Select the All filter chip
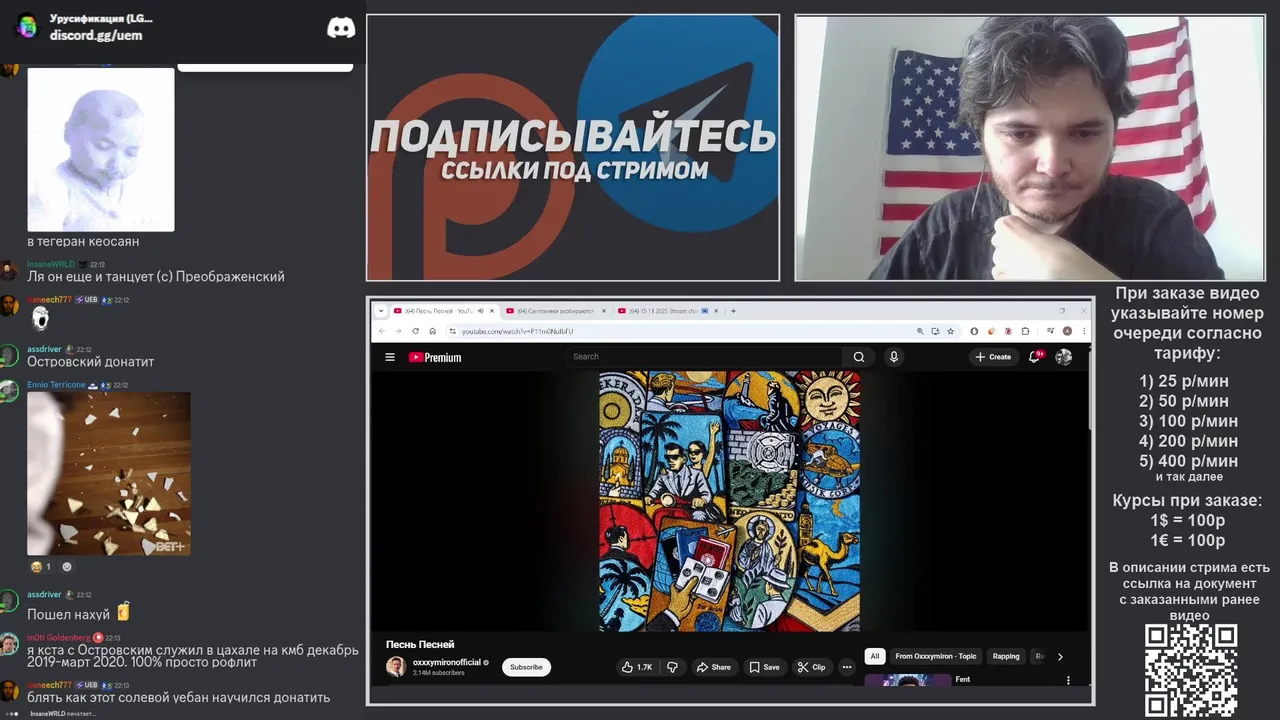1280x720 pixels. [x=875, y=657]
